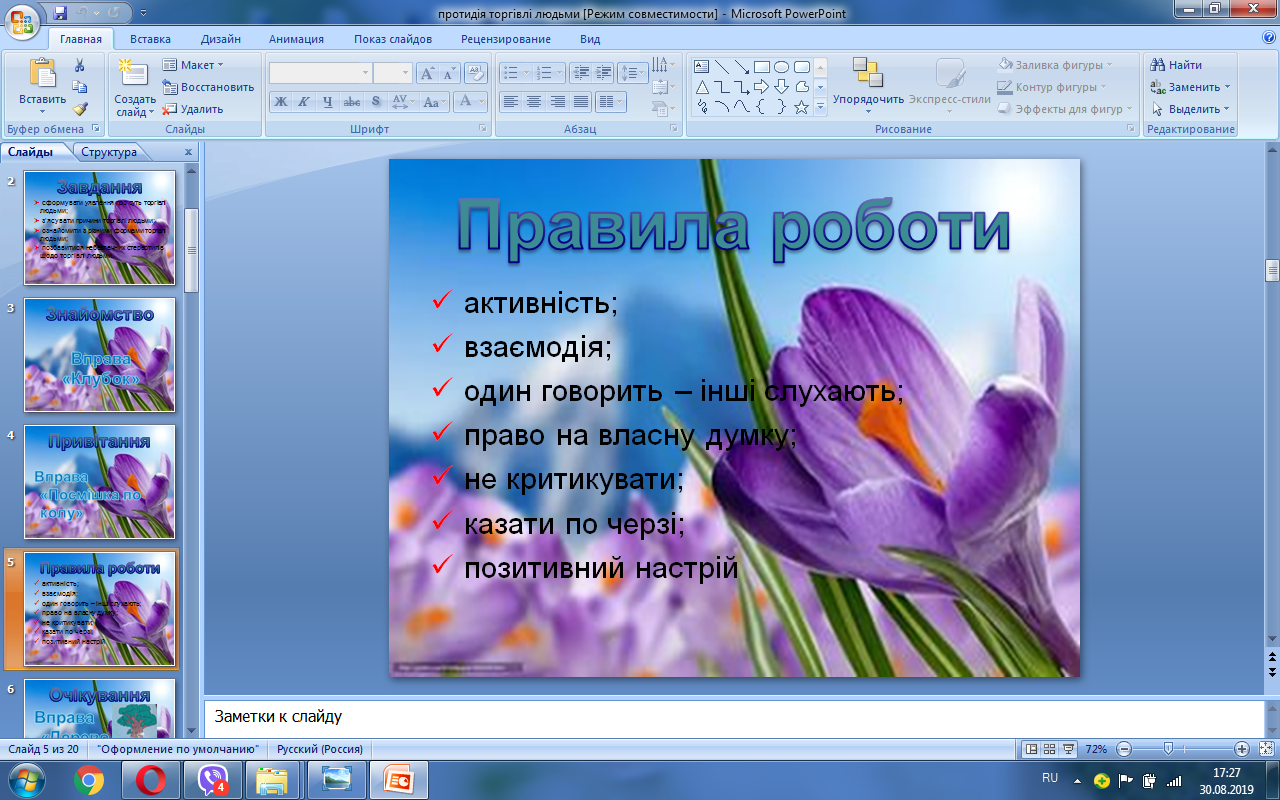The image size is (1280, 800).
Task: Save the presentation from Quick Access toolbar
Action: [x=61, y=13]
